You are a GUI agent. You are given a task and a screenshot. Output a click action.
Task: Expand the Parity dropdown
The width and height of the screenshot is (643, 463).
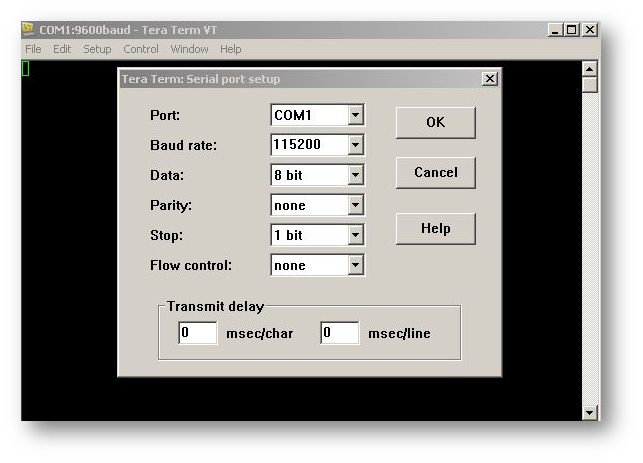click(355, 205)
